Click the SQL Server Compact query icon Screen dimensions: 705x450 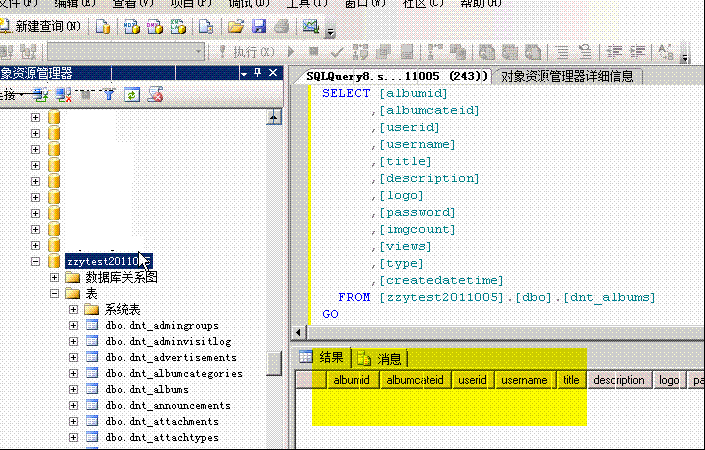206,27
